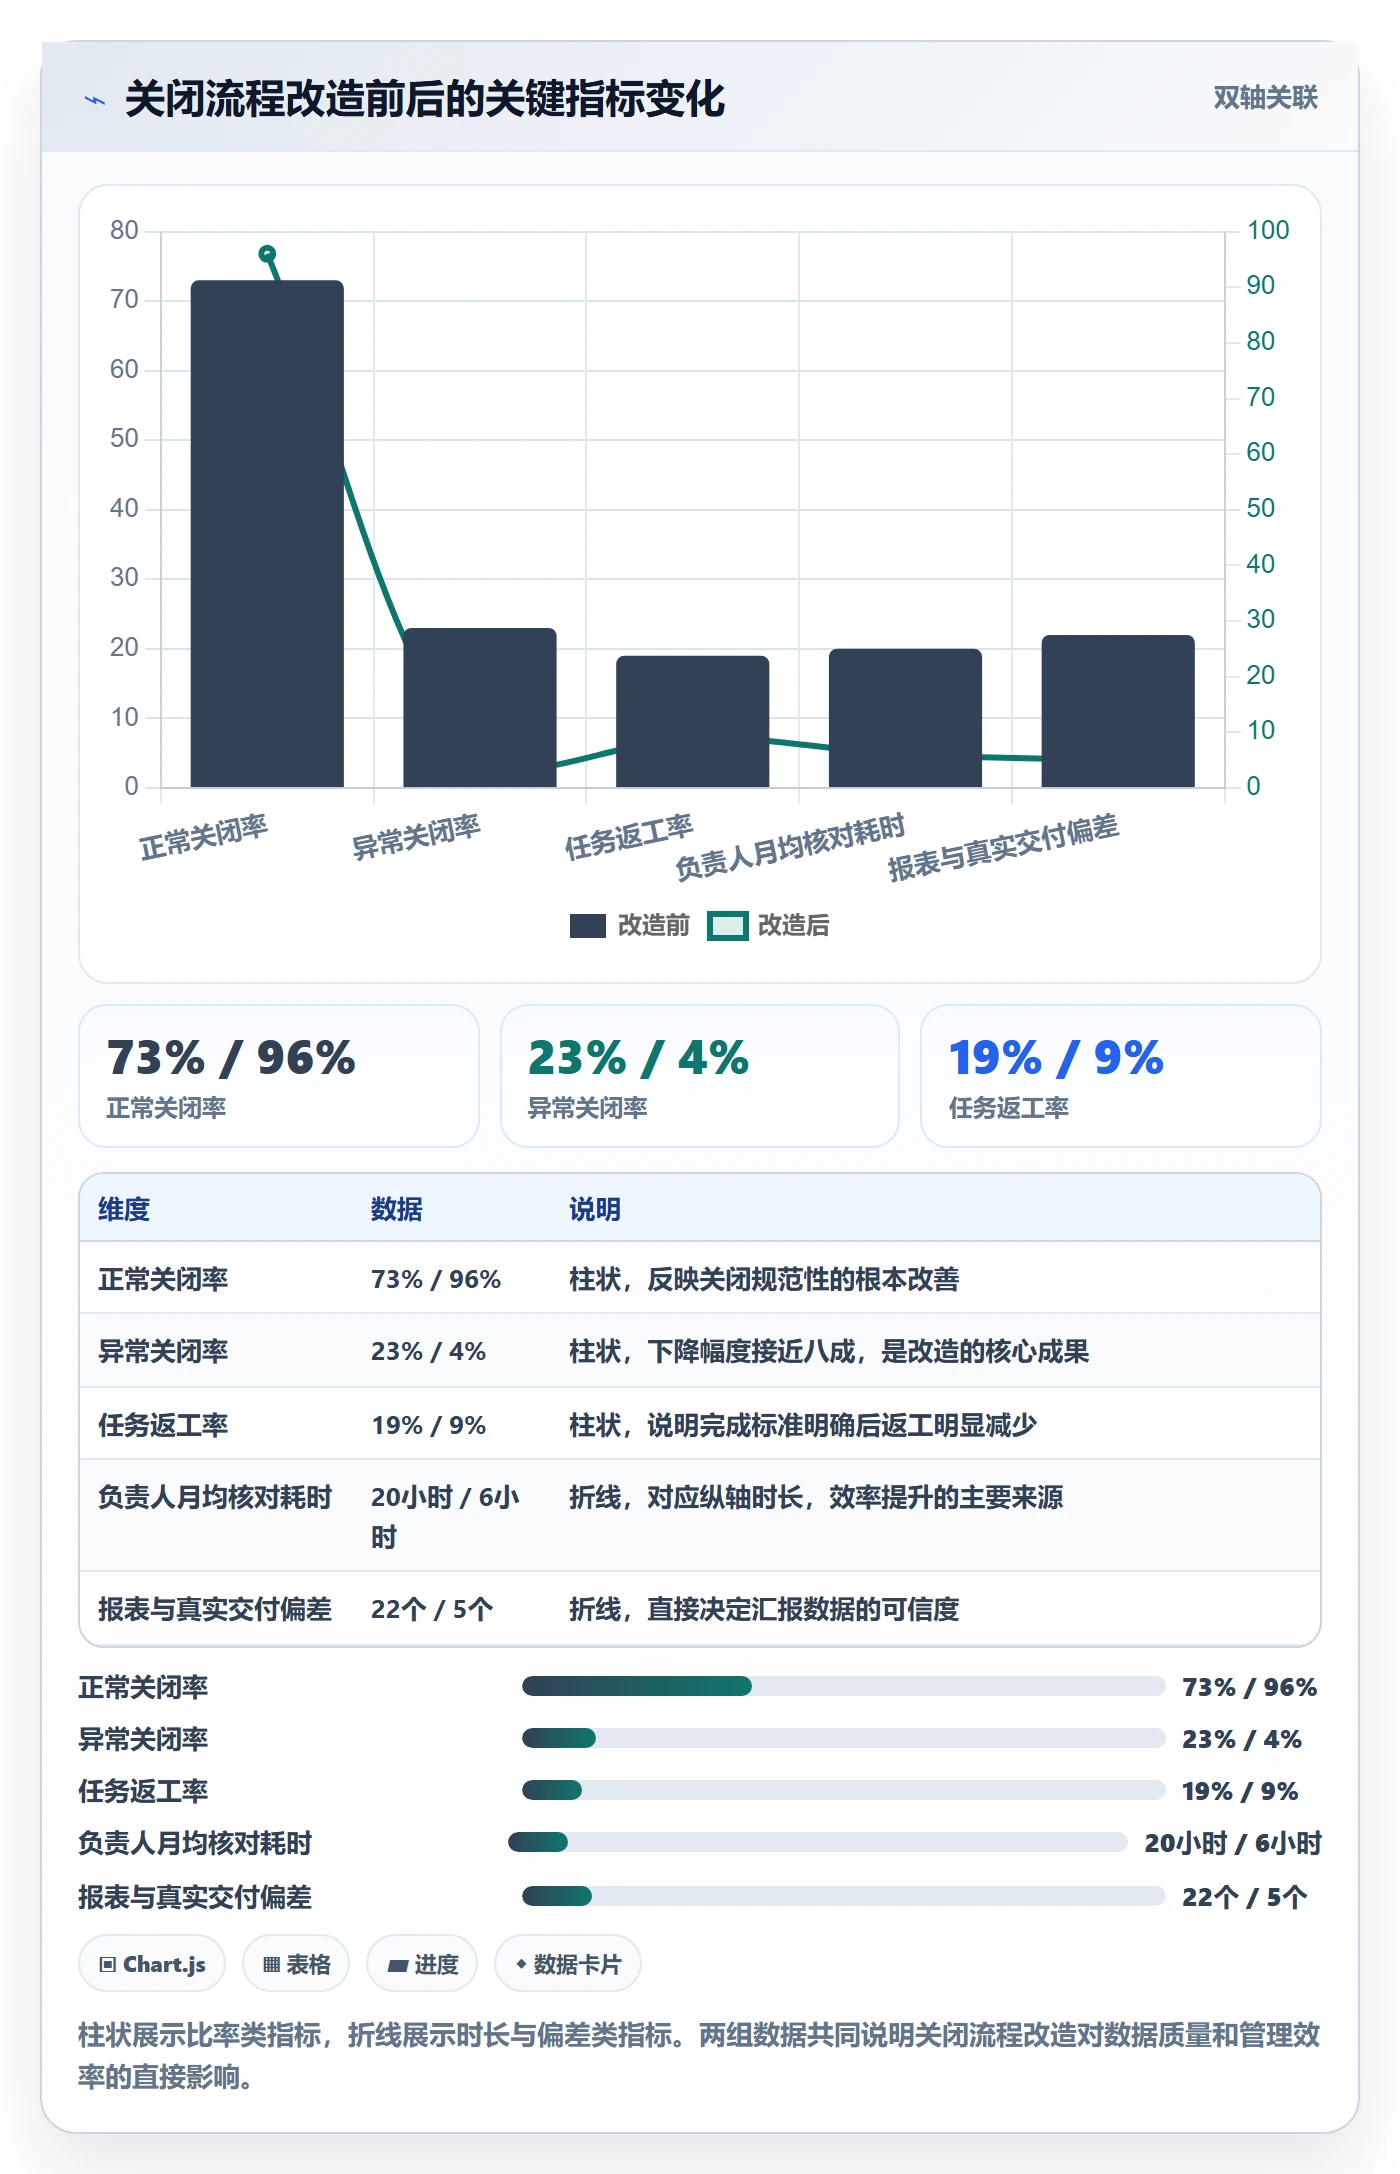Click x-axis label 任务返工率 under chart

point(629,838)
